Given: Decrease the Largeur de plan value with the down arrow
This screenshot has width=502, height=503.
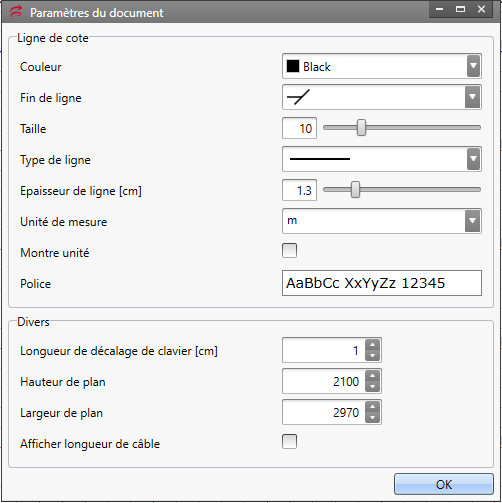Looking at the screenshot, I should tap(372, 417).
